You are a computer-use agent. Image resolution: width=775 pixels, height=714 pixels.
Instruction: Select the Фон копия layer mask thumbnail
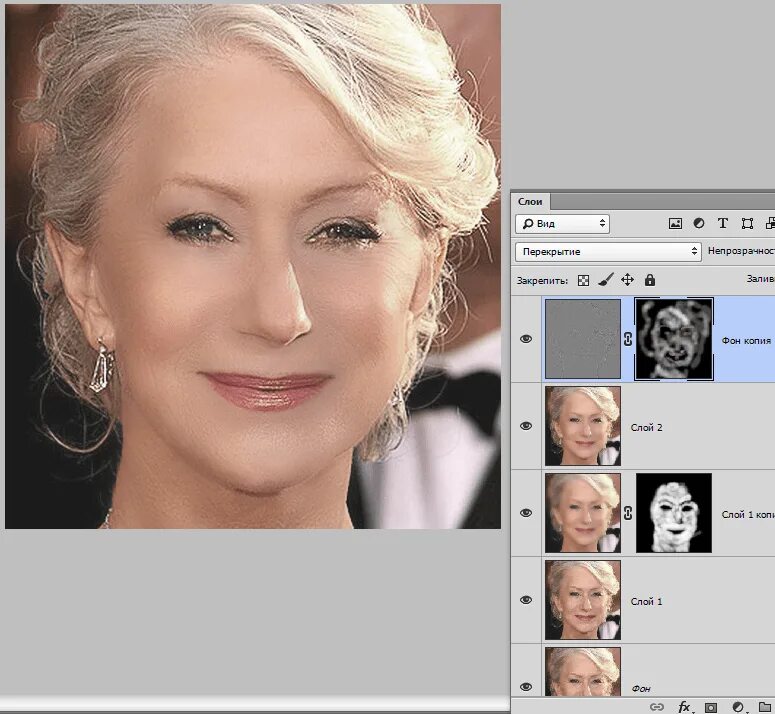pos(674,339)
